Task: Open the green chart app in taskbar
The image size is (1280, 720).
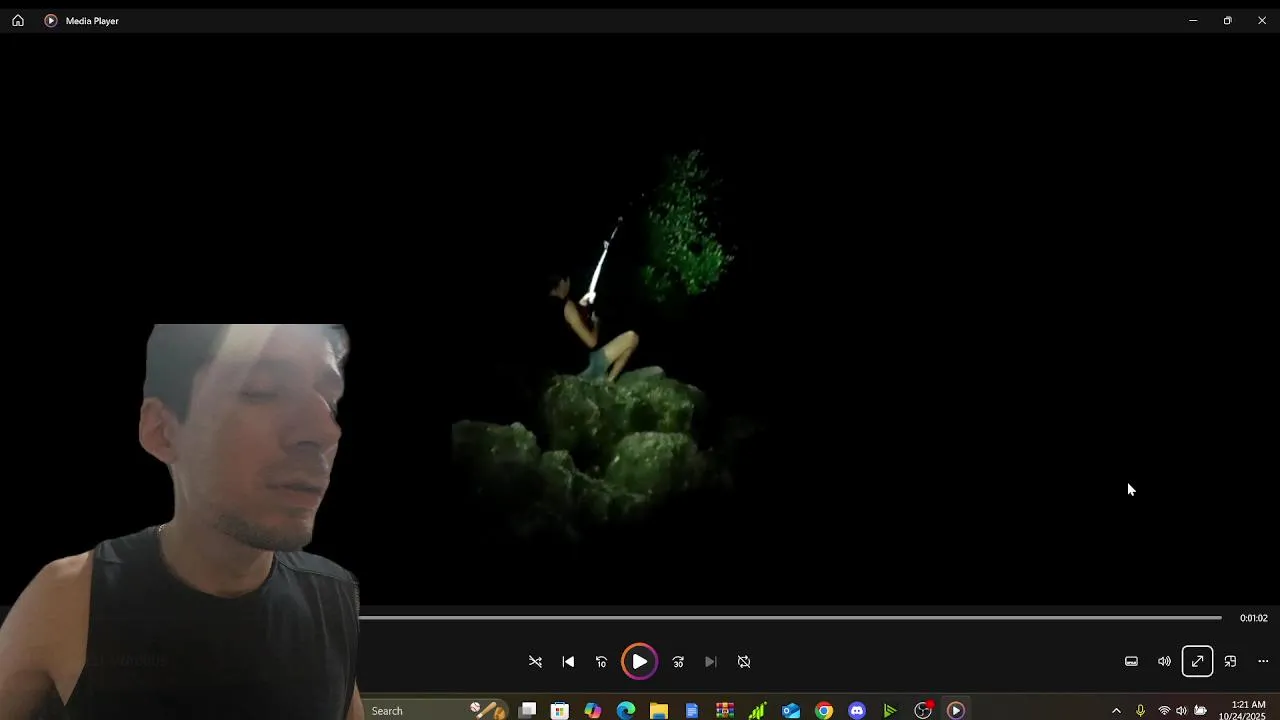Action: tap(758, 710)
